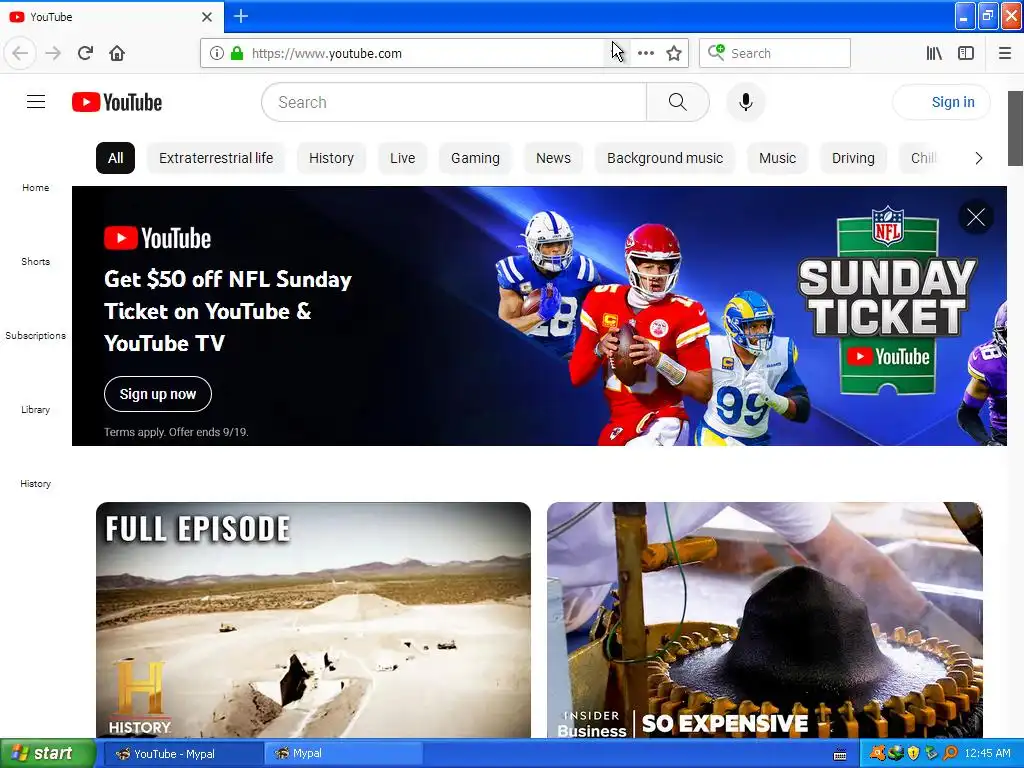This screenshot has width=1024, height=768.
Task: Open the browser hamburger menu
Action: coord(1004,53)
